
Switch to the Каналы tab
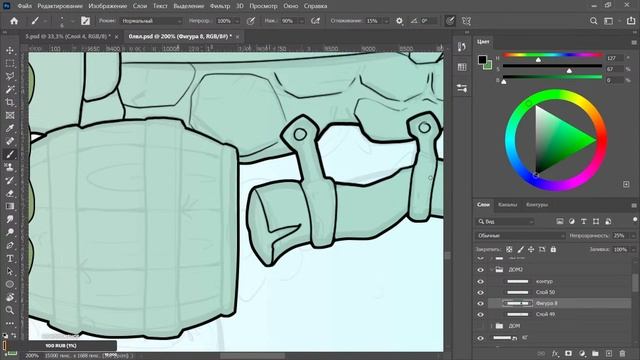507,204
